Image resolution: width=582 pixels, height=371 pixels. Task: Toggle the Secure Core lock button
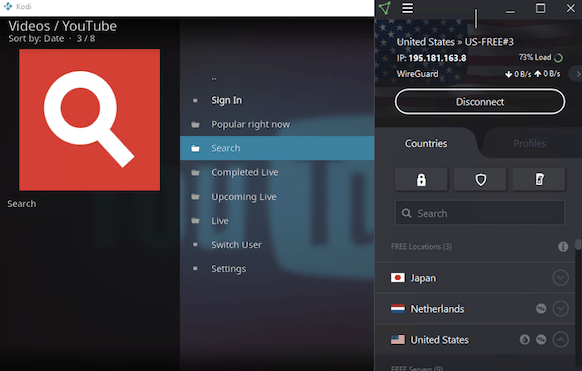(x=421, y=180)
